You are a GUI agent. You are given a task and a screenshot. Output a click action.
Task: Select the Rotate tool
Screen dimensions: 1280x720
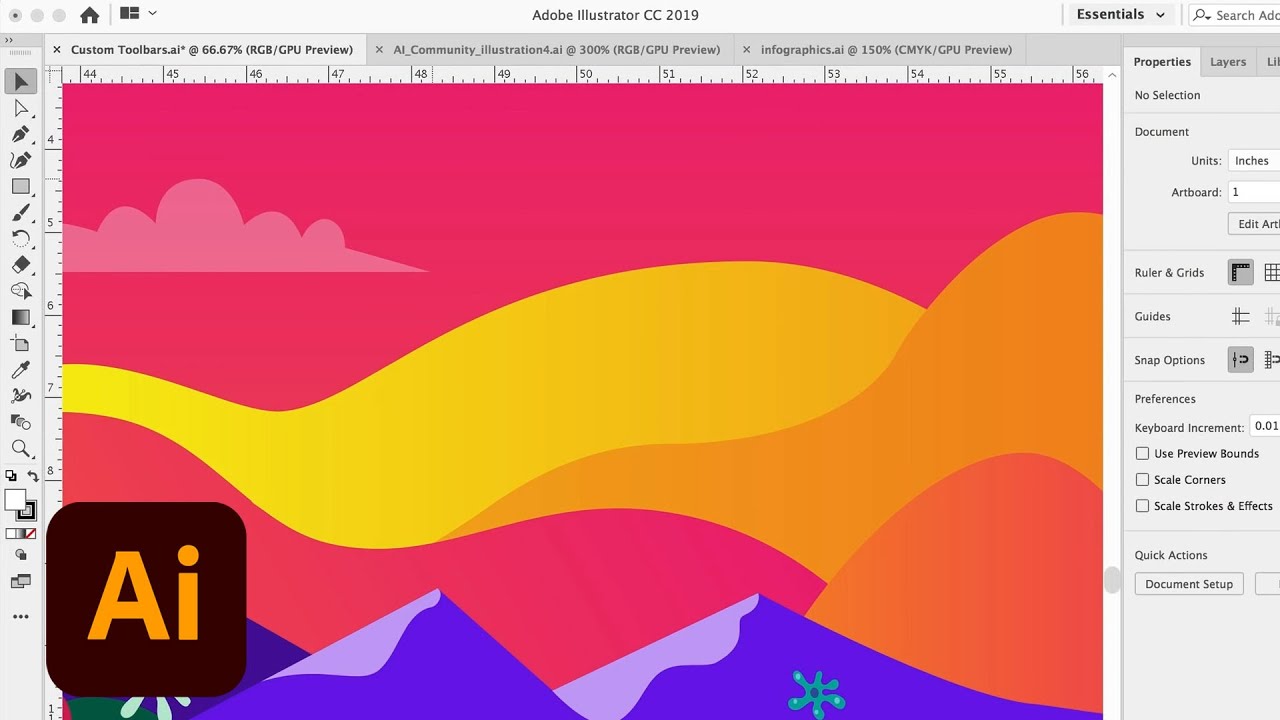click(21, 239)
